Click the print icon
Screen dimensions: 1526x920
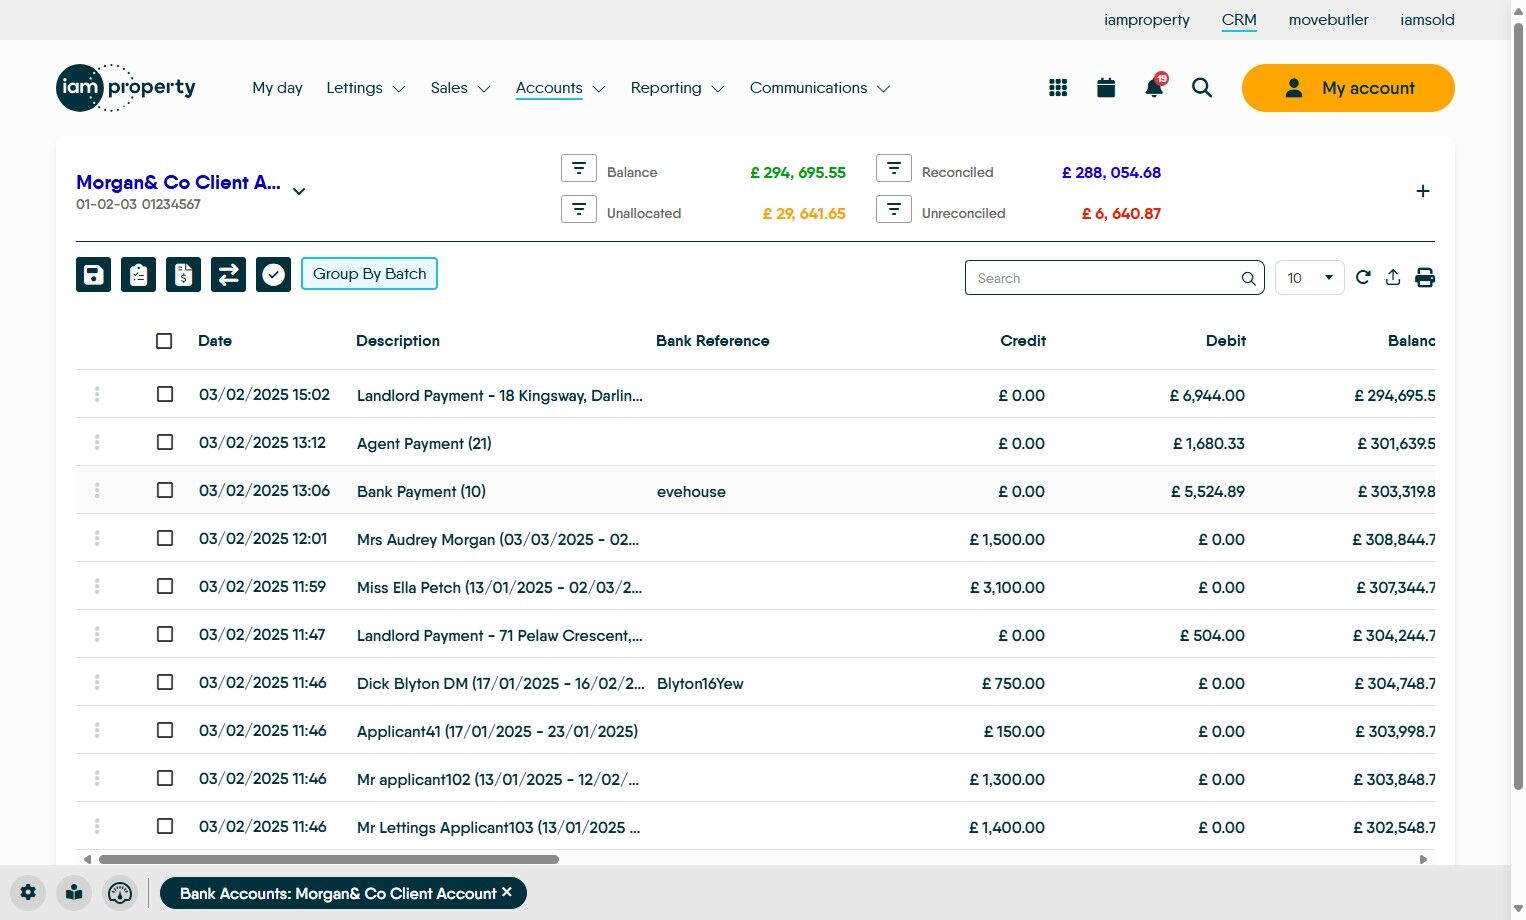1425,278
